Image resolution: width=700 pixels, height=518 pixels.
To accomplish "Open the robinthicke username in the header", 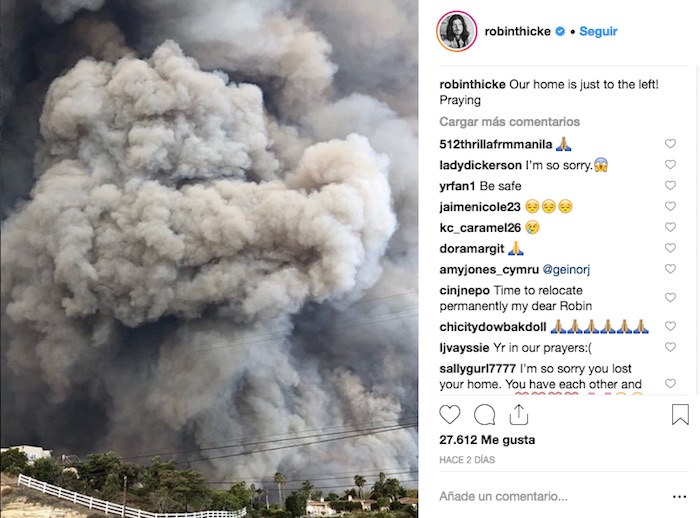I will pos(517,31).
